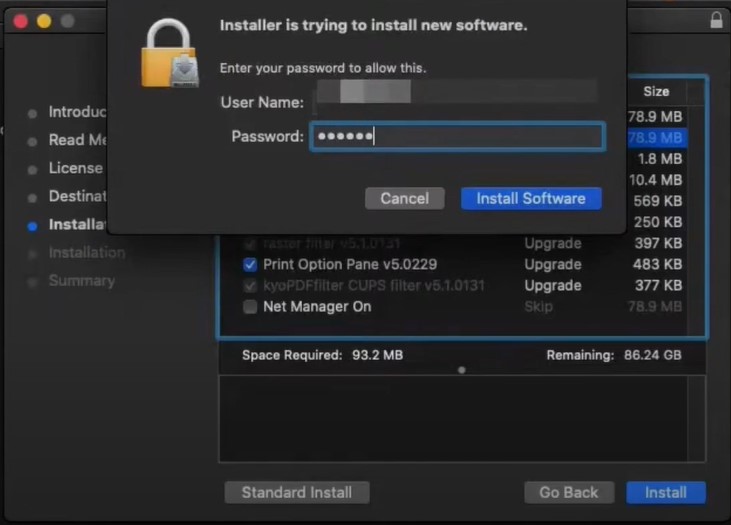Click the lock icon in title bar corner
The height and width of the screenshot is (525, 731).
click(716, 20)
